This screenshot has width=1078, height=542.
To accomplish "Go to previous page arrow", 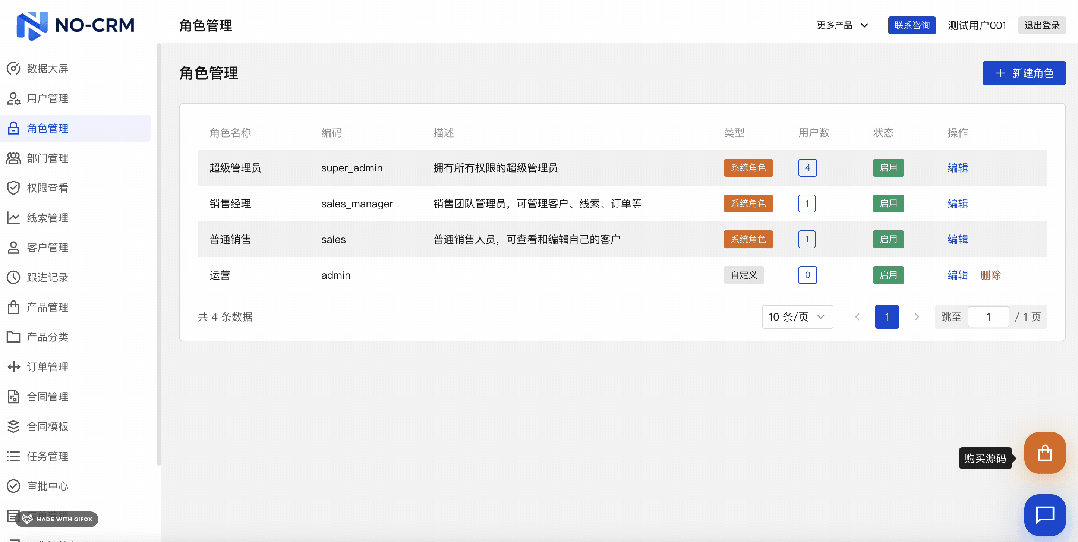I will [857, 317].
